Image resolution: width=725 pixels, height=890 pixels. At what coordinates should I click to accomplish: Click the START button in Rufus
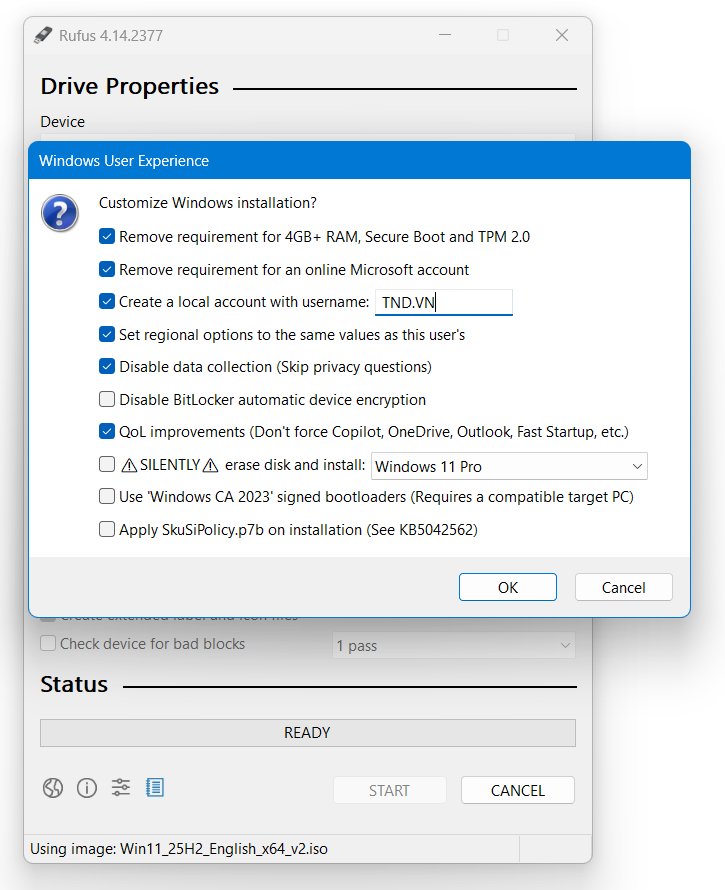click(389, 790)
